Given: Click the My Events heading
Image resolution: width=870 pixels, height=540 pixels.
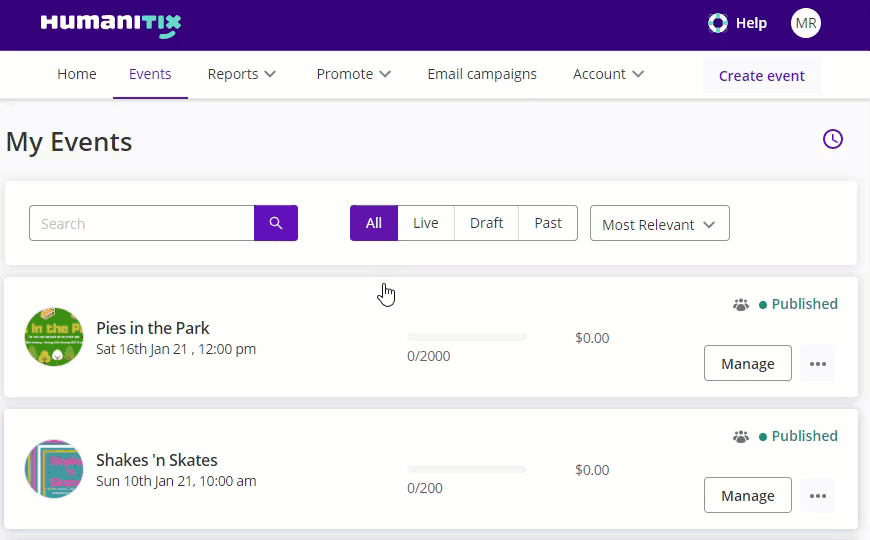Looking at the screenshot, I should point(69,143).
